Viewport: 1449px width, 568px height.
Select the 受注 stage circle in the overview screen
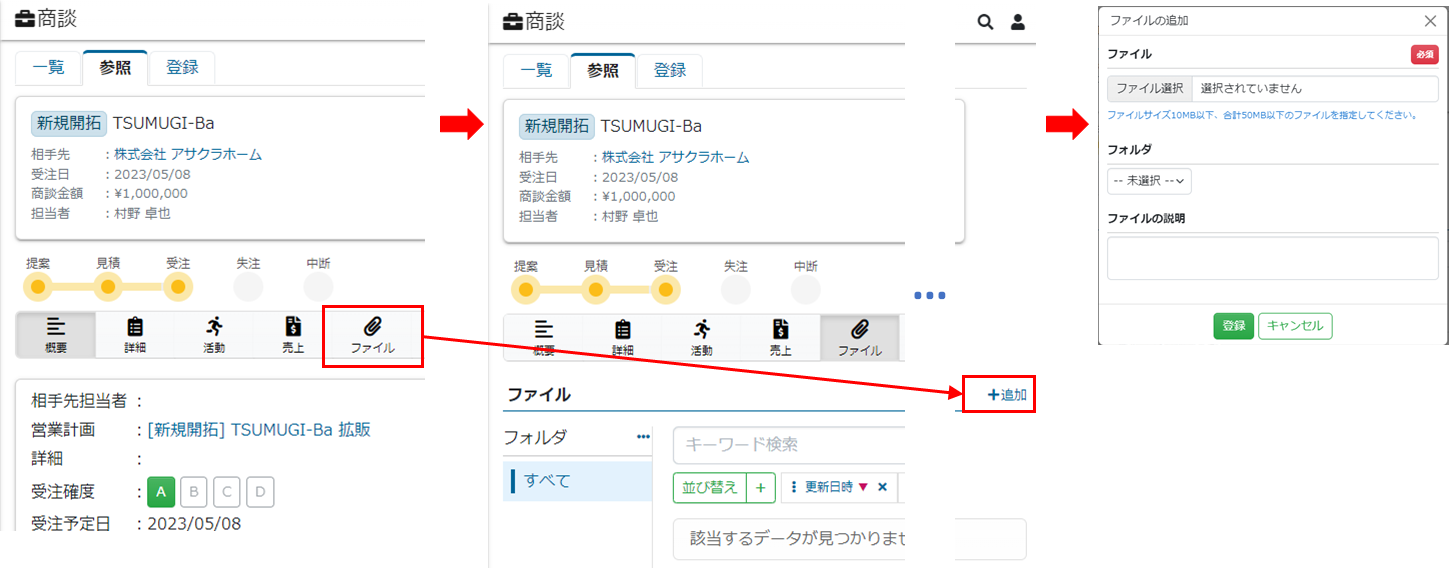point(178,287)
